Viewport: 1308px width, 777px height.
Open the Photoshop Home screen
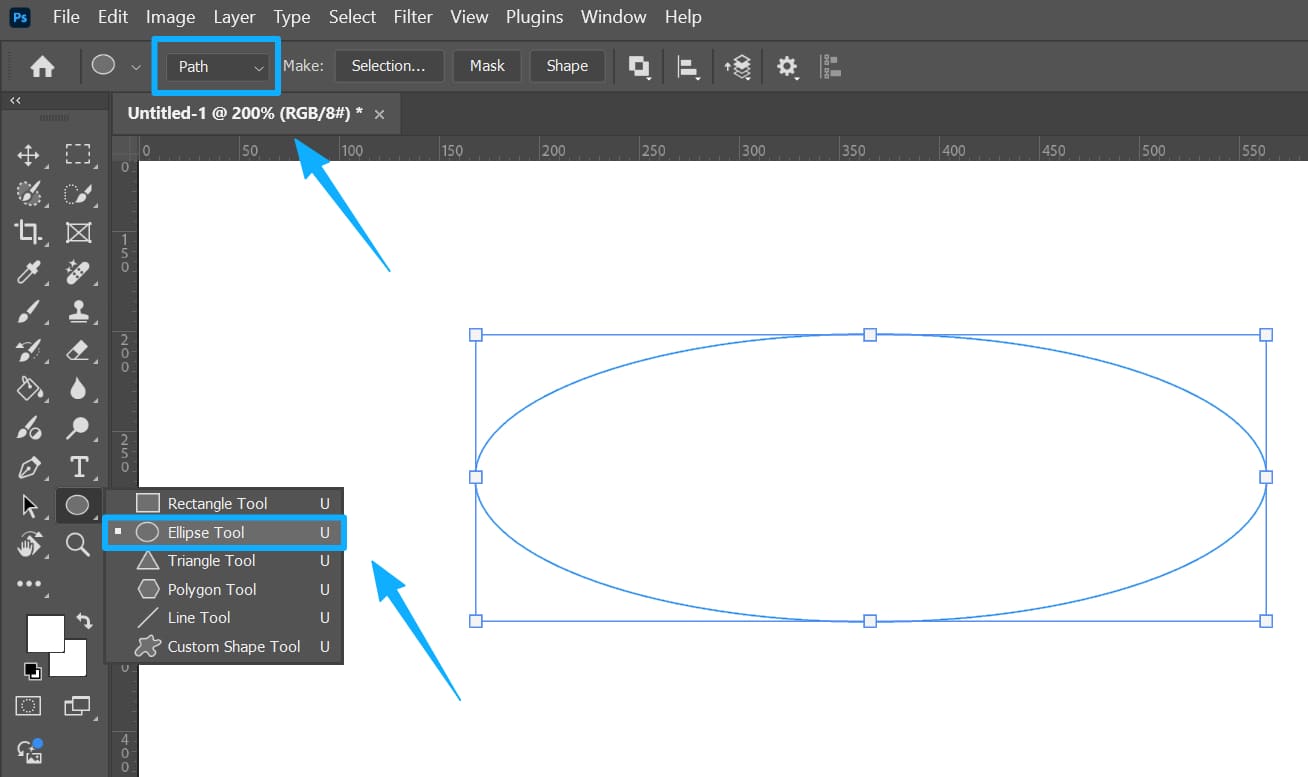pos(40,66)
